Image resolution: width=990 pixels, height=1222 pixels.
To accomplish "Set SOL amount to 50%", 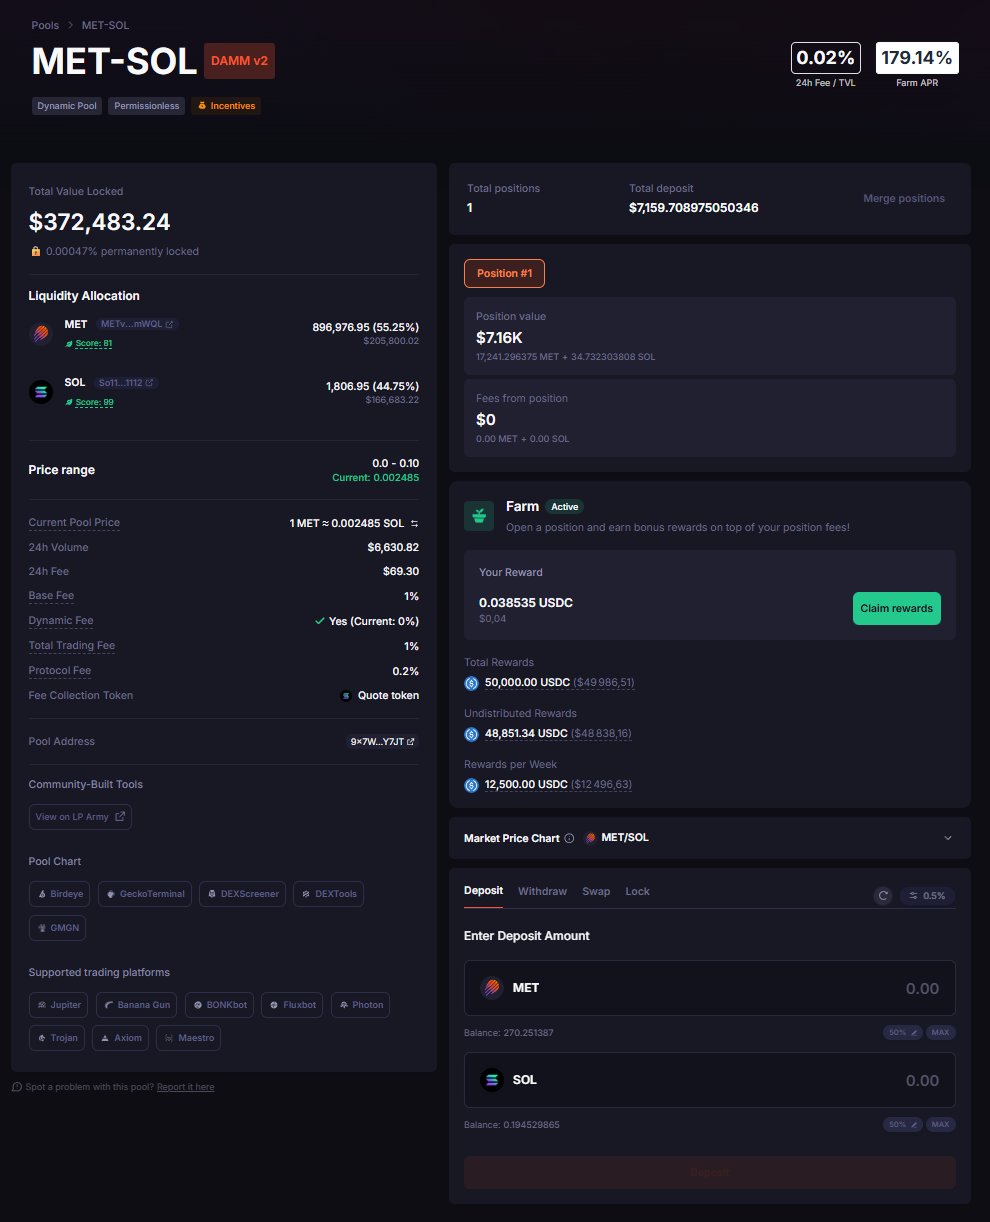I will click(902, 1124).
